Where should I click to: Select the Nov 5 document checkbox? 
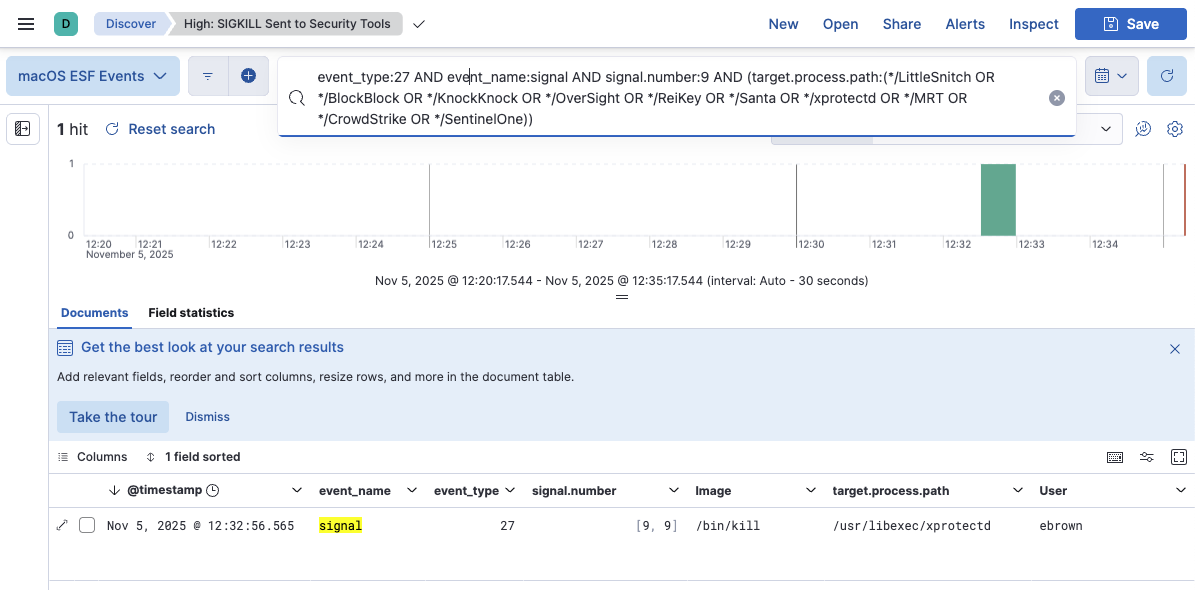(87, 525)
